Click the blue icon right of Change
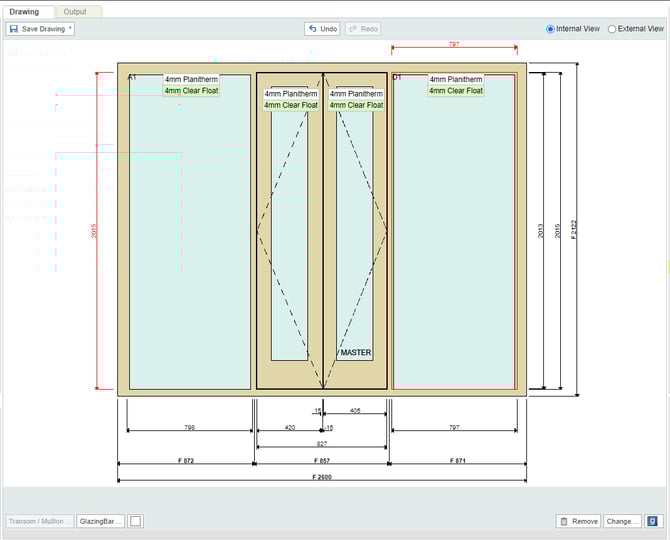Image resolution: width=670 pixels, height=540 pixels. coord(653,521)
